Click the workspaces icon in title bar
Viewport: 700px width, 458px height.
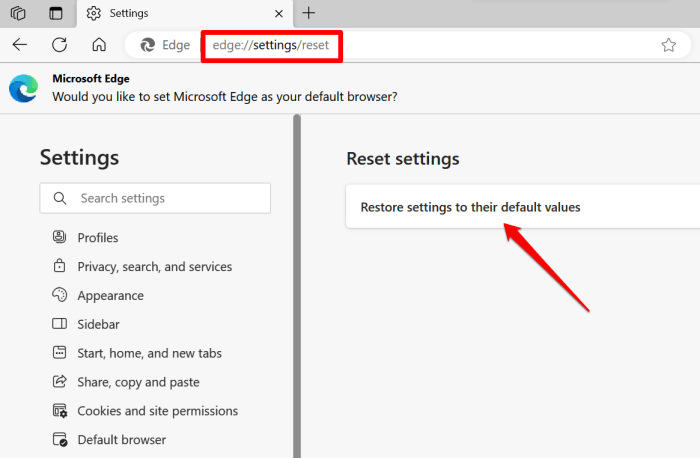(17, 13)
